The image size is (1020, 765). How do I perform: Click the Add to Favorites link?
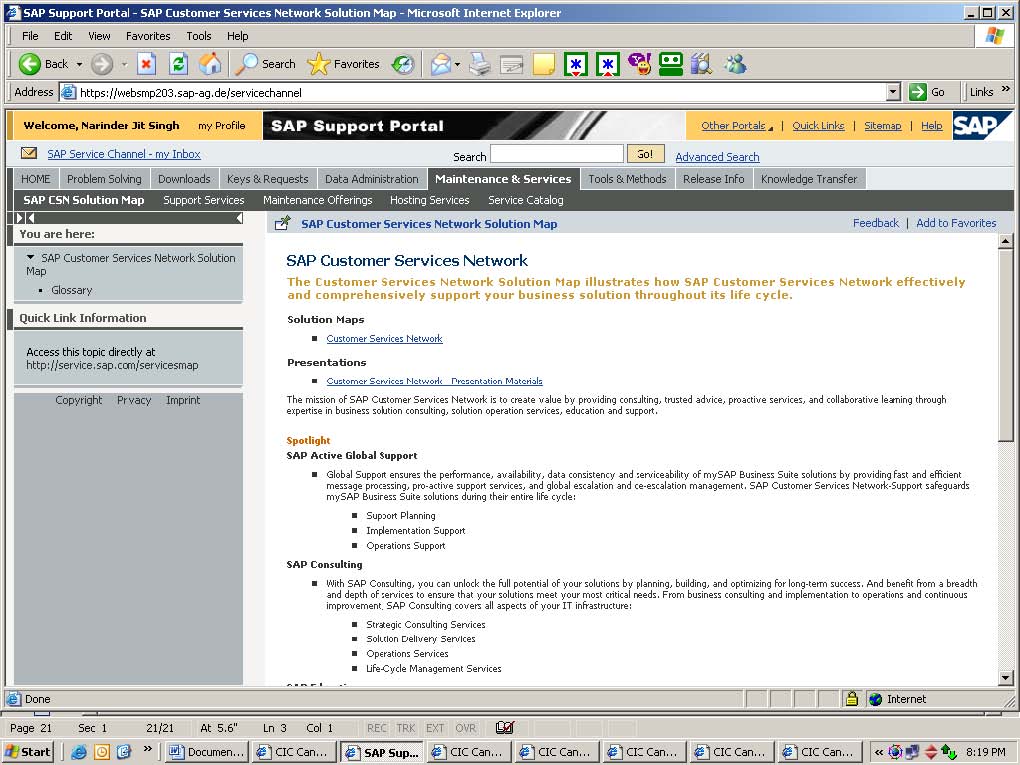coord(956,223)
